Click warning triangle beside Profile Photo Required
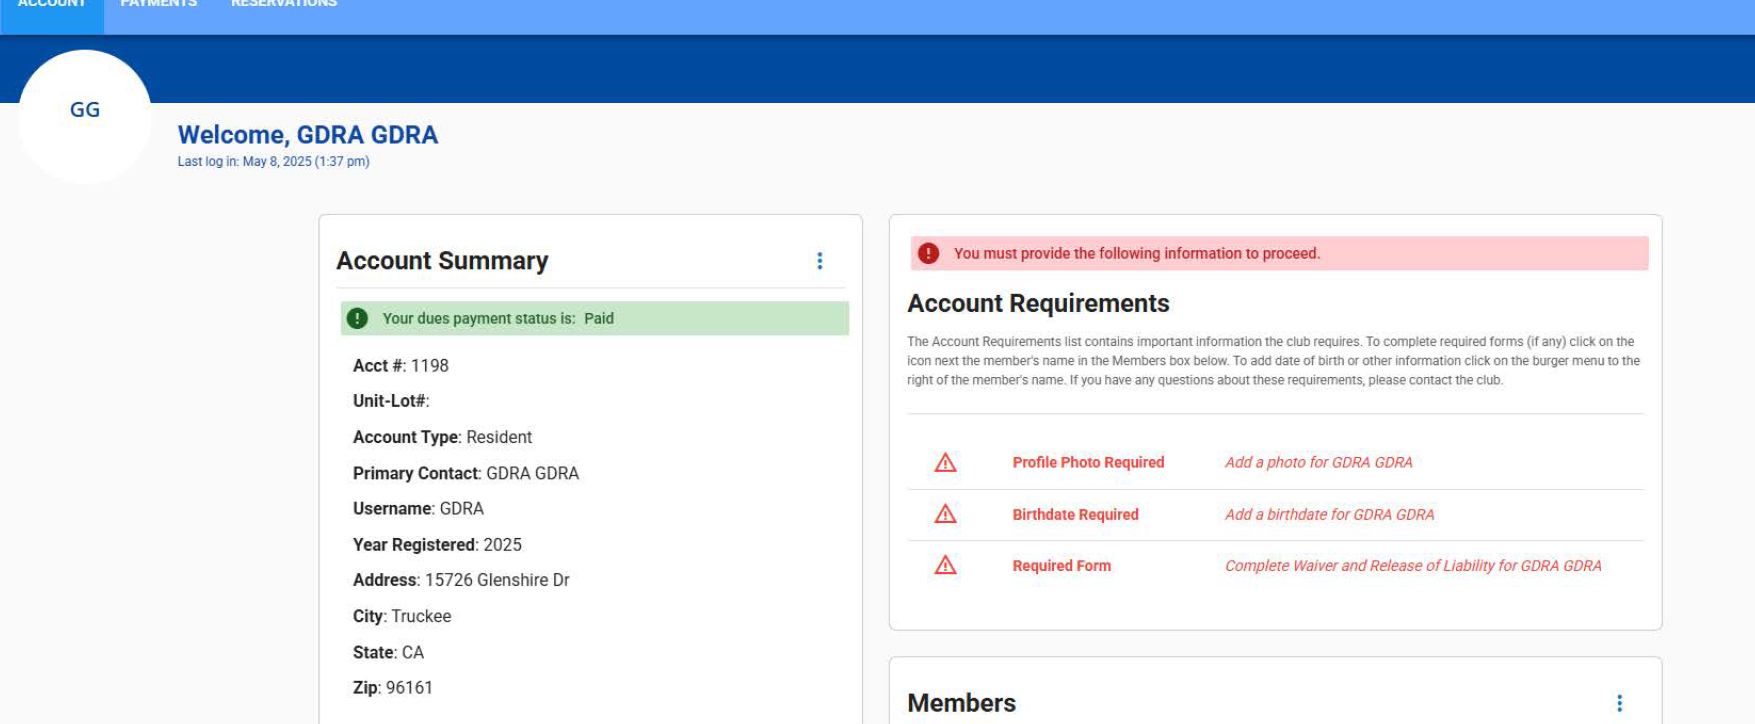 (945, 463)
